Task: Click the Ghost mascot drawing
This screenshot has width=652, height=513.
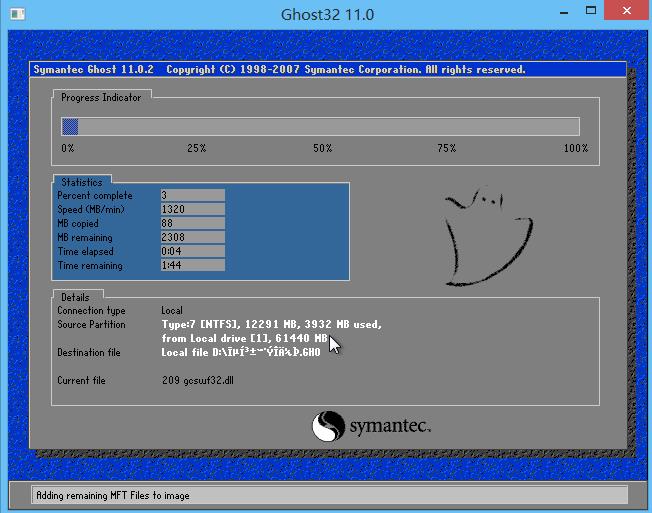Action: point(489,237)
